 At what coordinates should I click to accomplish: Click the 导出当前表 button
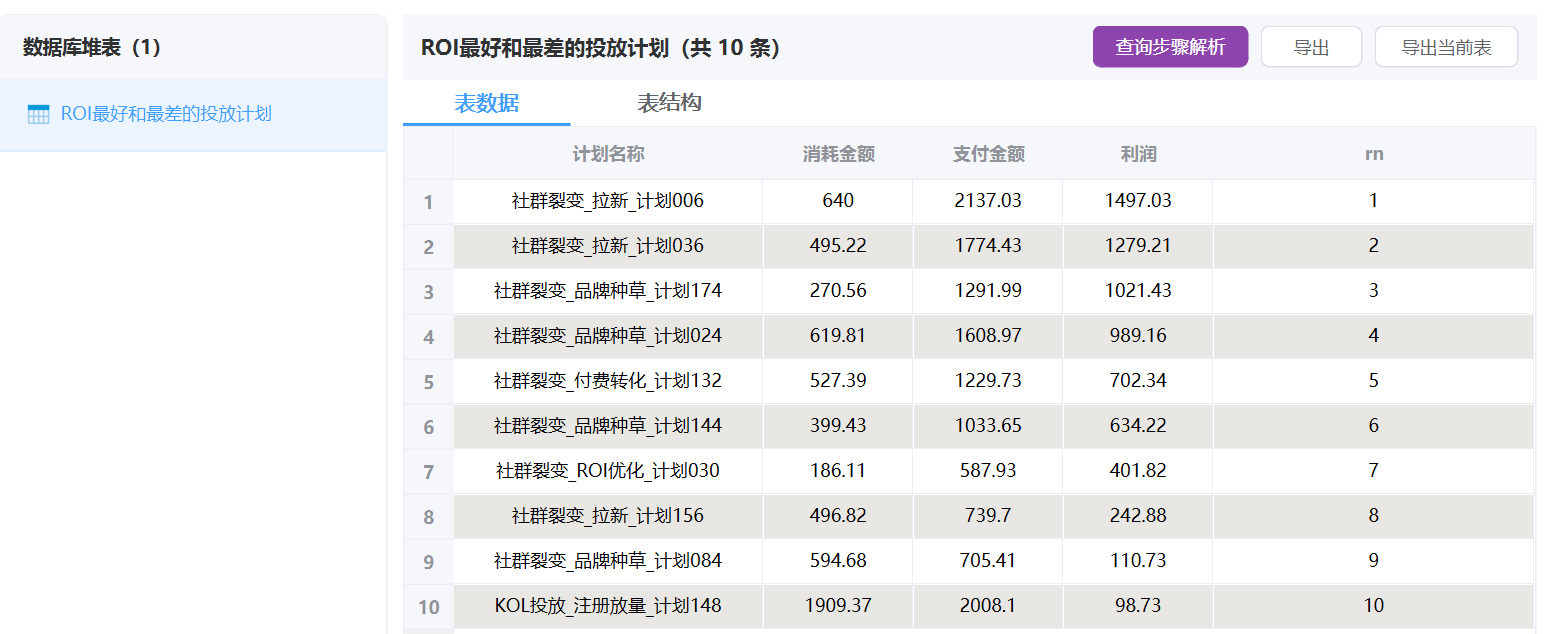(1445, 47)
